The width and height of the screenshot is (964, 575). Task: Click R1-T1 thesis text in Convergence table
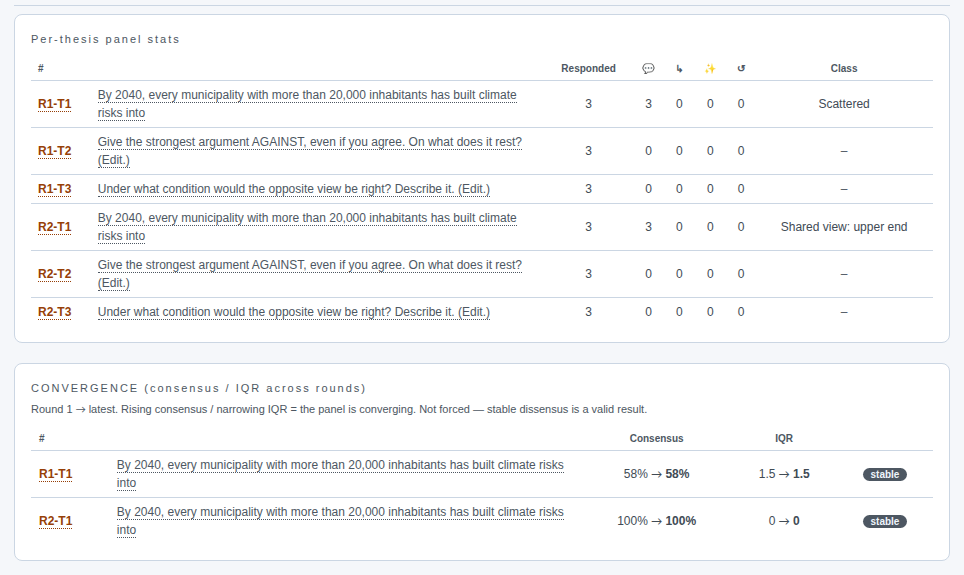[340, 474]
